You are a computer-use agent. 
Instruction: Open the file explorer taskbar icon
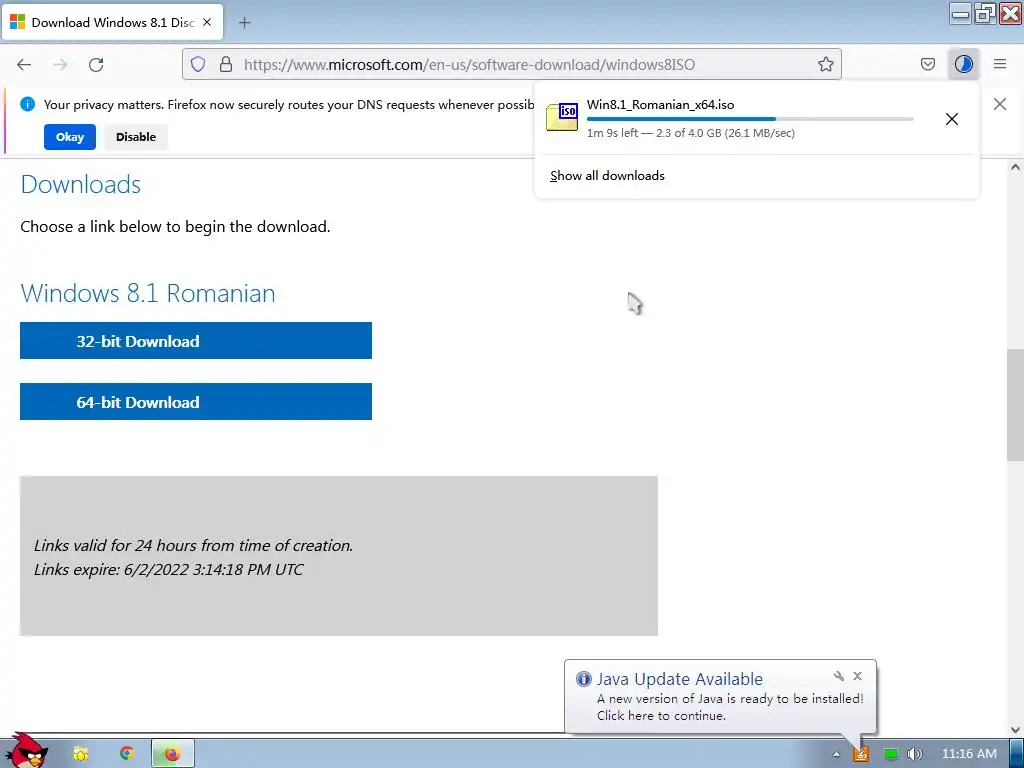click(81, 754)
